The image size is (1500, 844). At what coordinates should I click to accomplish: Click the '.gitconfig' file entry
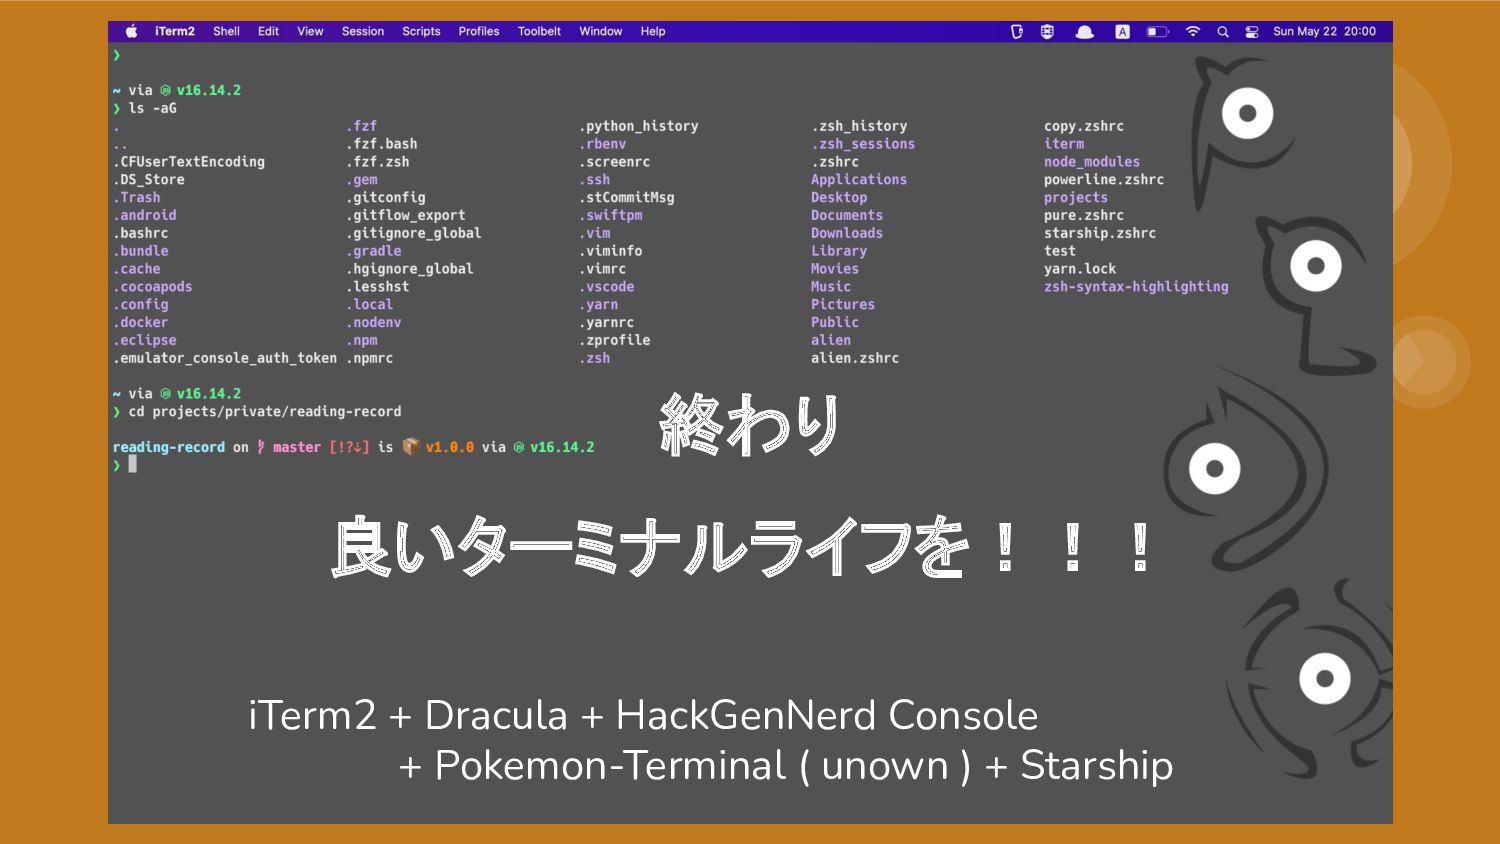386,198
